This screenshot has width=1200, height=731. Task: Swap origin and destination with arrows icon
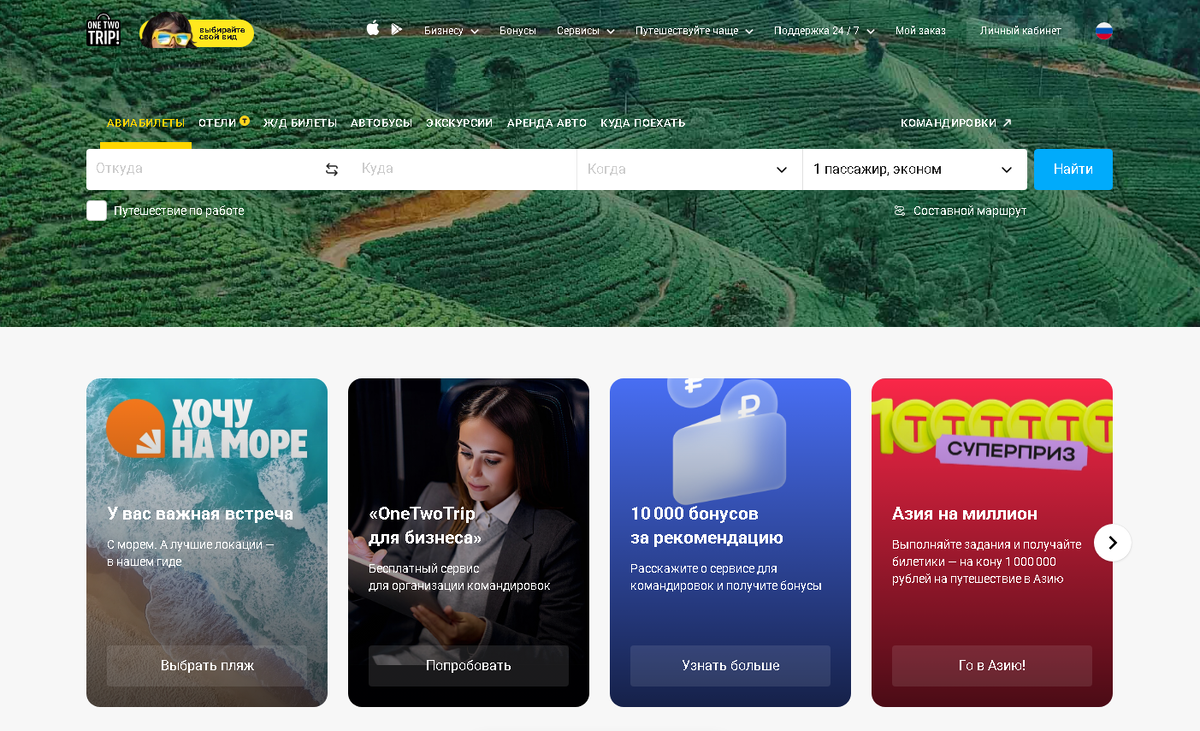point(332,169)
